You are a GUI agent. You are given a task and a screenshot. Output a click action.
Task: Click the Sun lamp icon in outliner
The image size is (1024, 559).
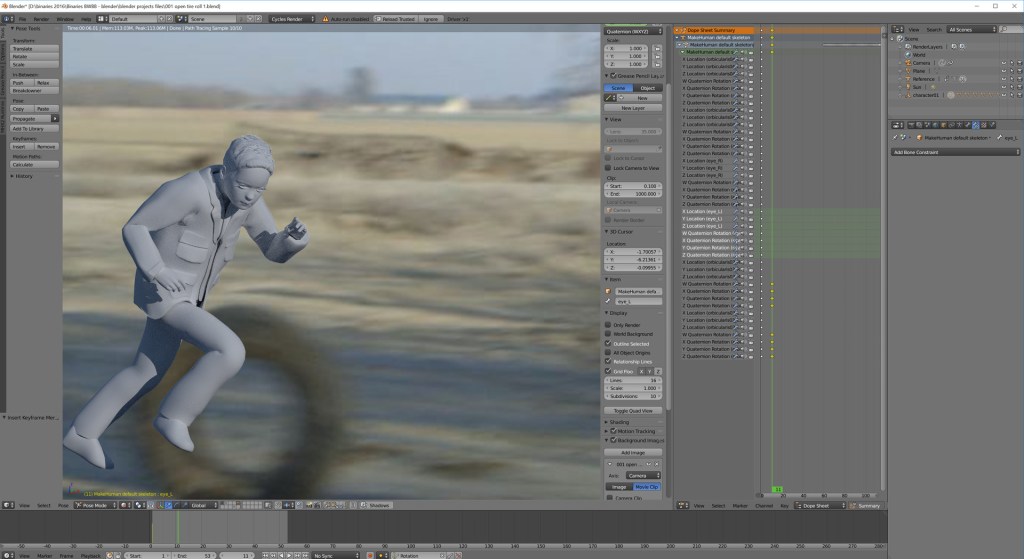pyautogui.click(x=909, y=87)
